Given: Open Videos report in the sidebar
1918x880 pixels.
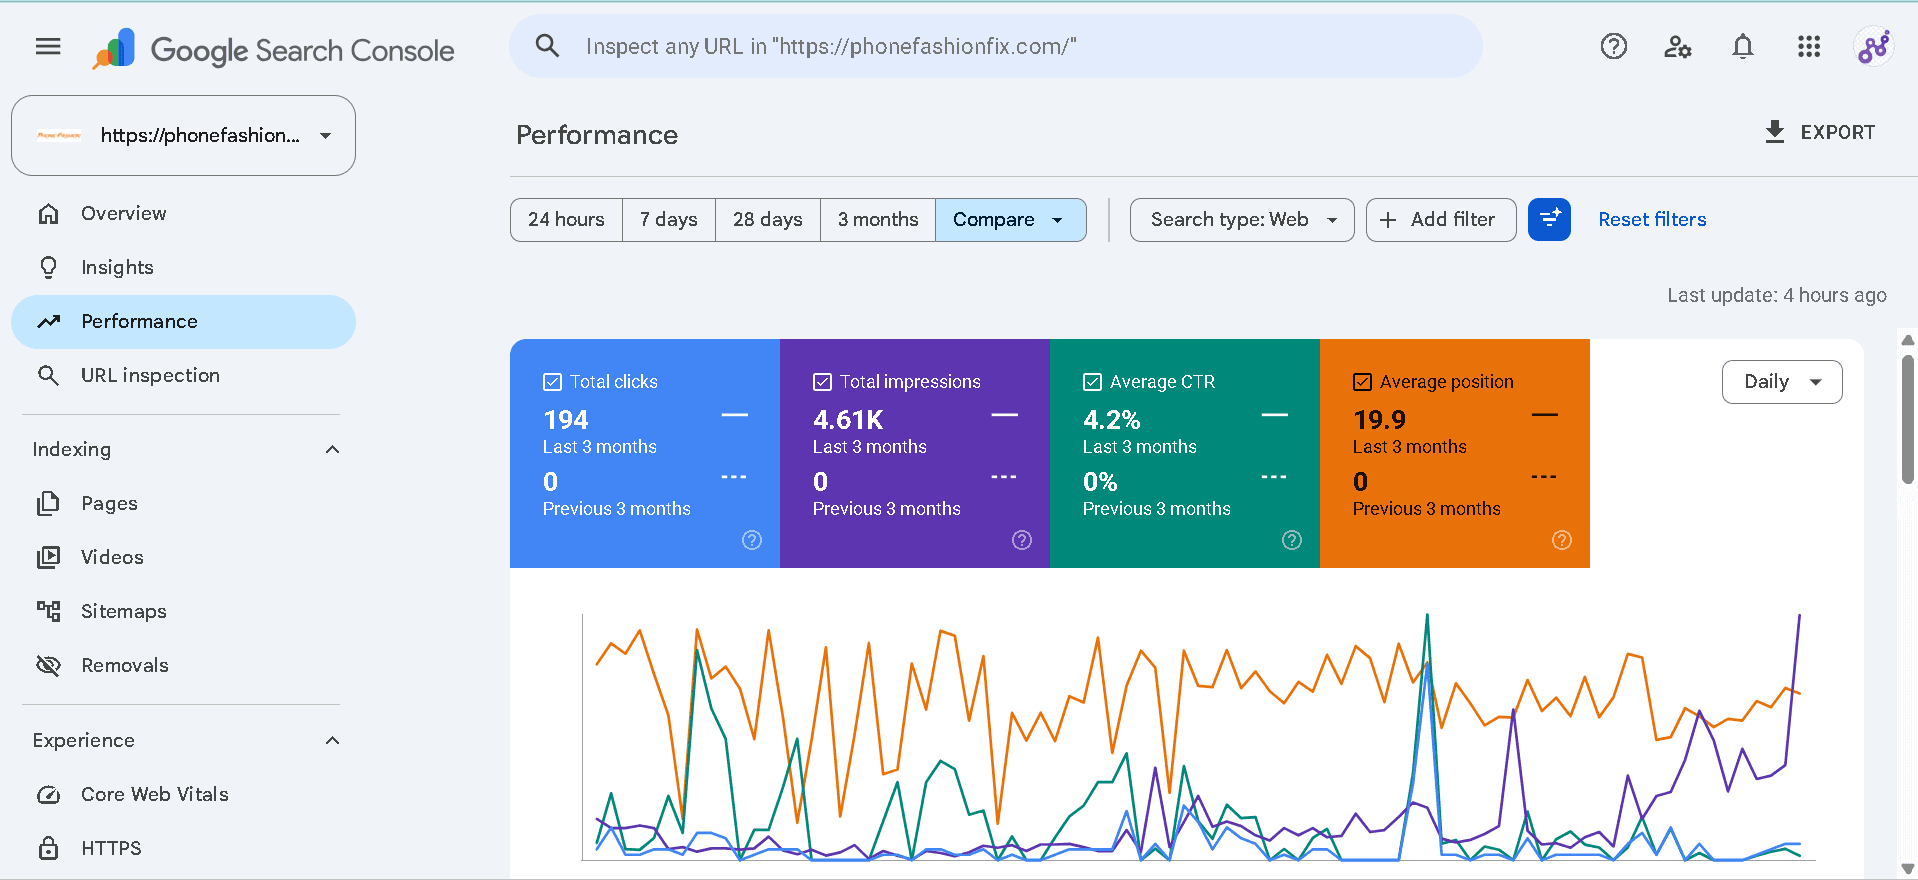Looking at the screenshot, I should (x=183, y=557).
